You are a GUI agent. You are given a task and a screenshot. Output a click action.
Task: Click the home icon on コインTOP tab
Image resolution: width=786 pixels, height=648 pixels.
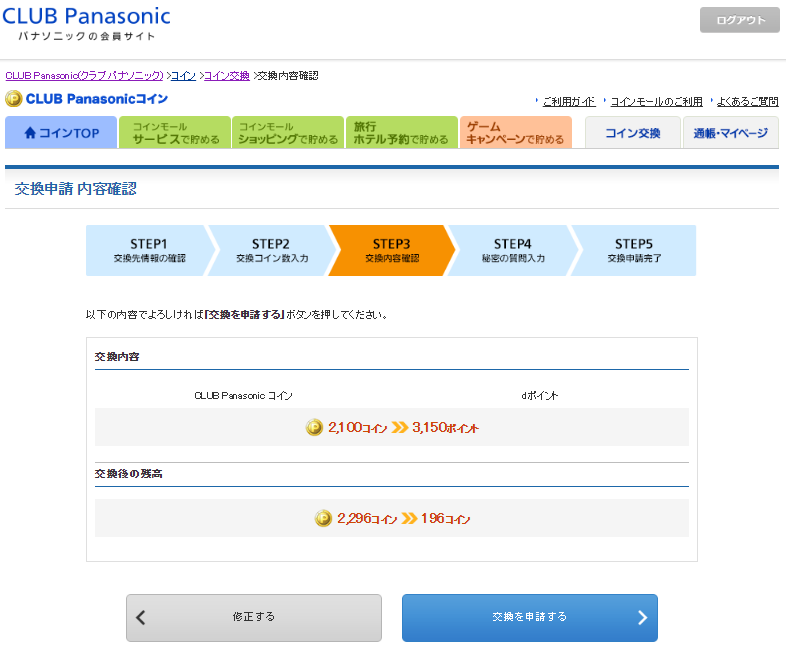(30, 133)
